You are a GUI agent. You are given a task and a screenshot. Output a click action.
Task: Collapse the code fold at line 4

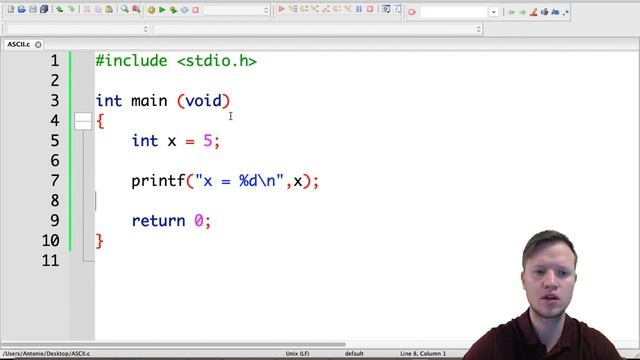click(83, 121)
